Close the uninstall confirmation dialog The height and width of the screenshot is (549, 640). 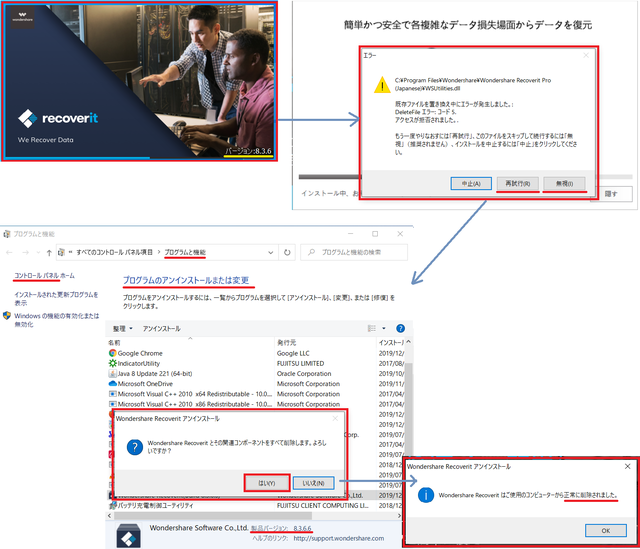[x=335, y=418]
